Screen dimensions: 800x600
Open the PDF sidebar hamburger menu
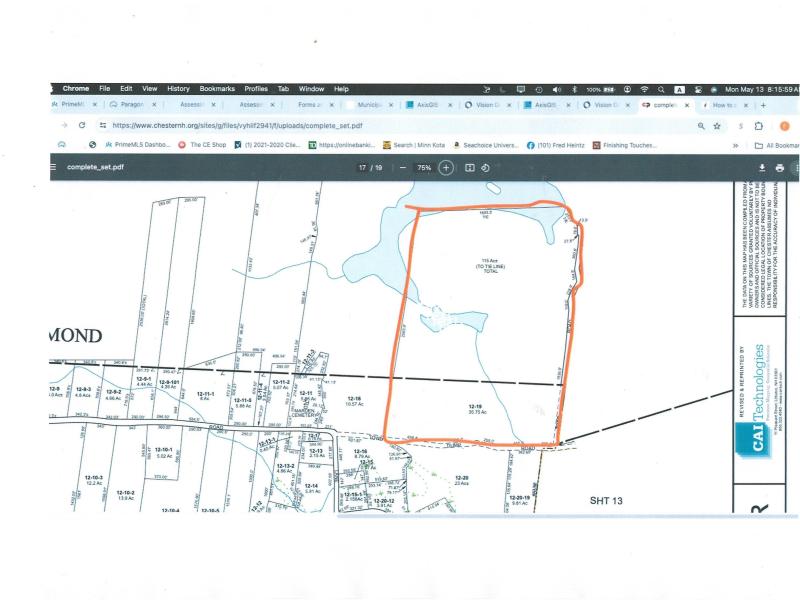pos(53,167)
